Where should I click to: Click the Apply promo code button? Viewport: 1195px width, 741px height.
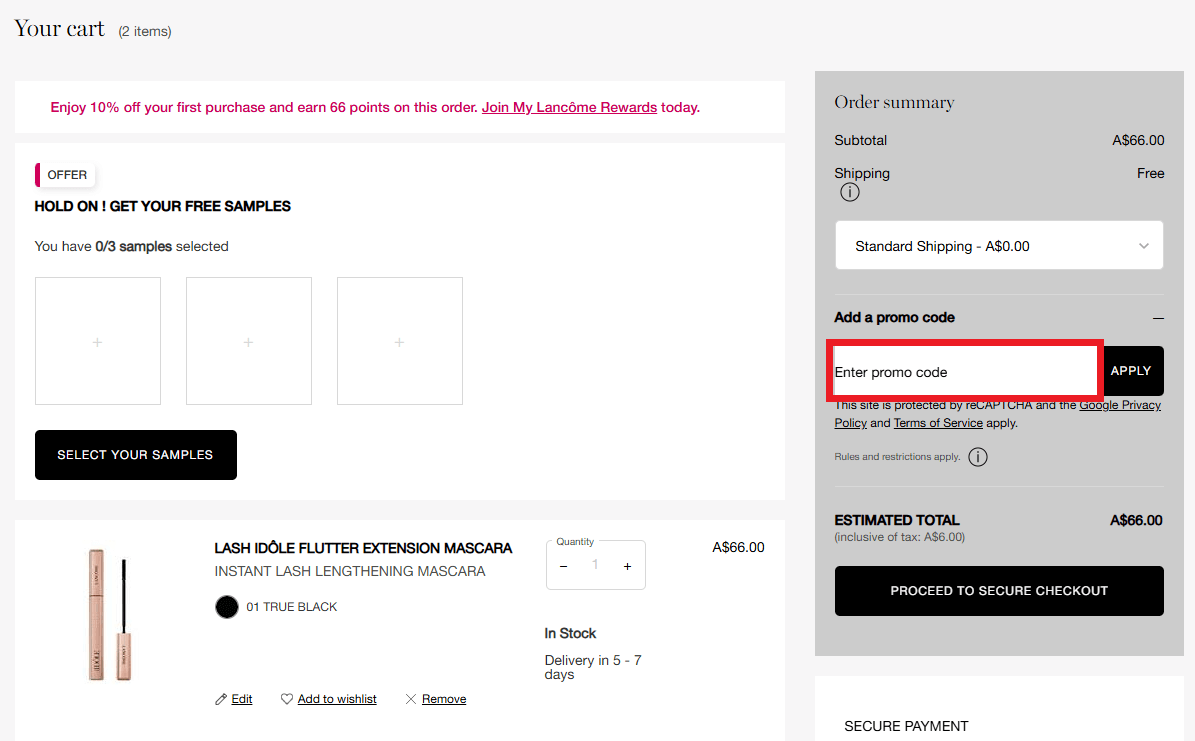click(1132, 370)
